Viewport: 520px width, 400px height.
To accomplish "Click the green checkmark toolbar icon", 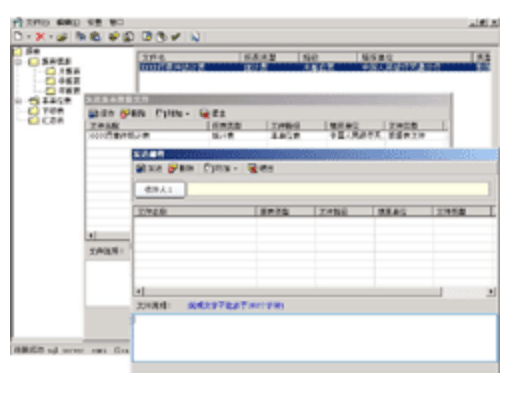I will [176, 36].
